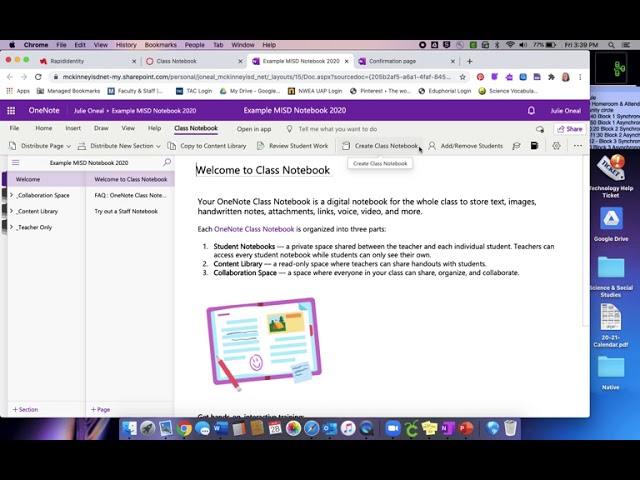Open the File tab in OneNote

pyautogui.click(x=14, y=128)
